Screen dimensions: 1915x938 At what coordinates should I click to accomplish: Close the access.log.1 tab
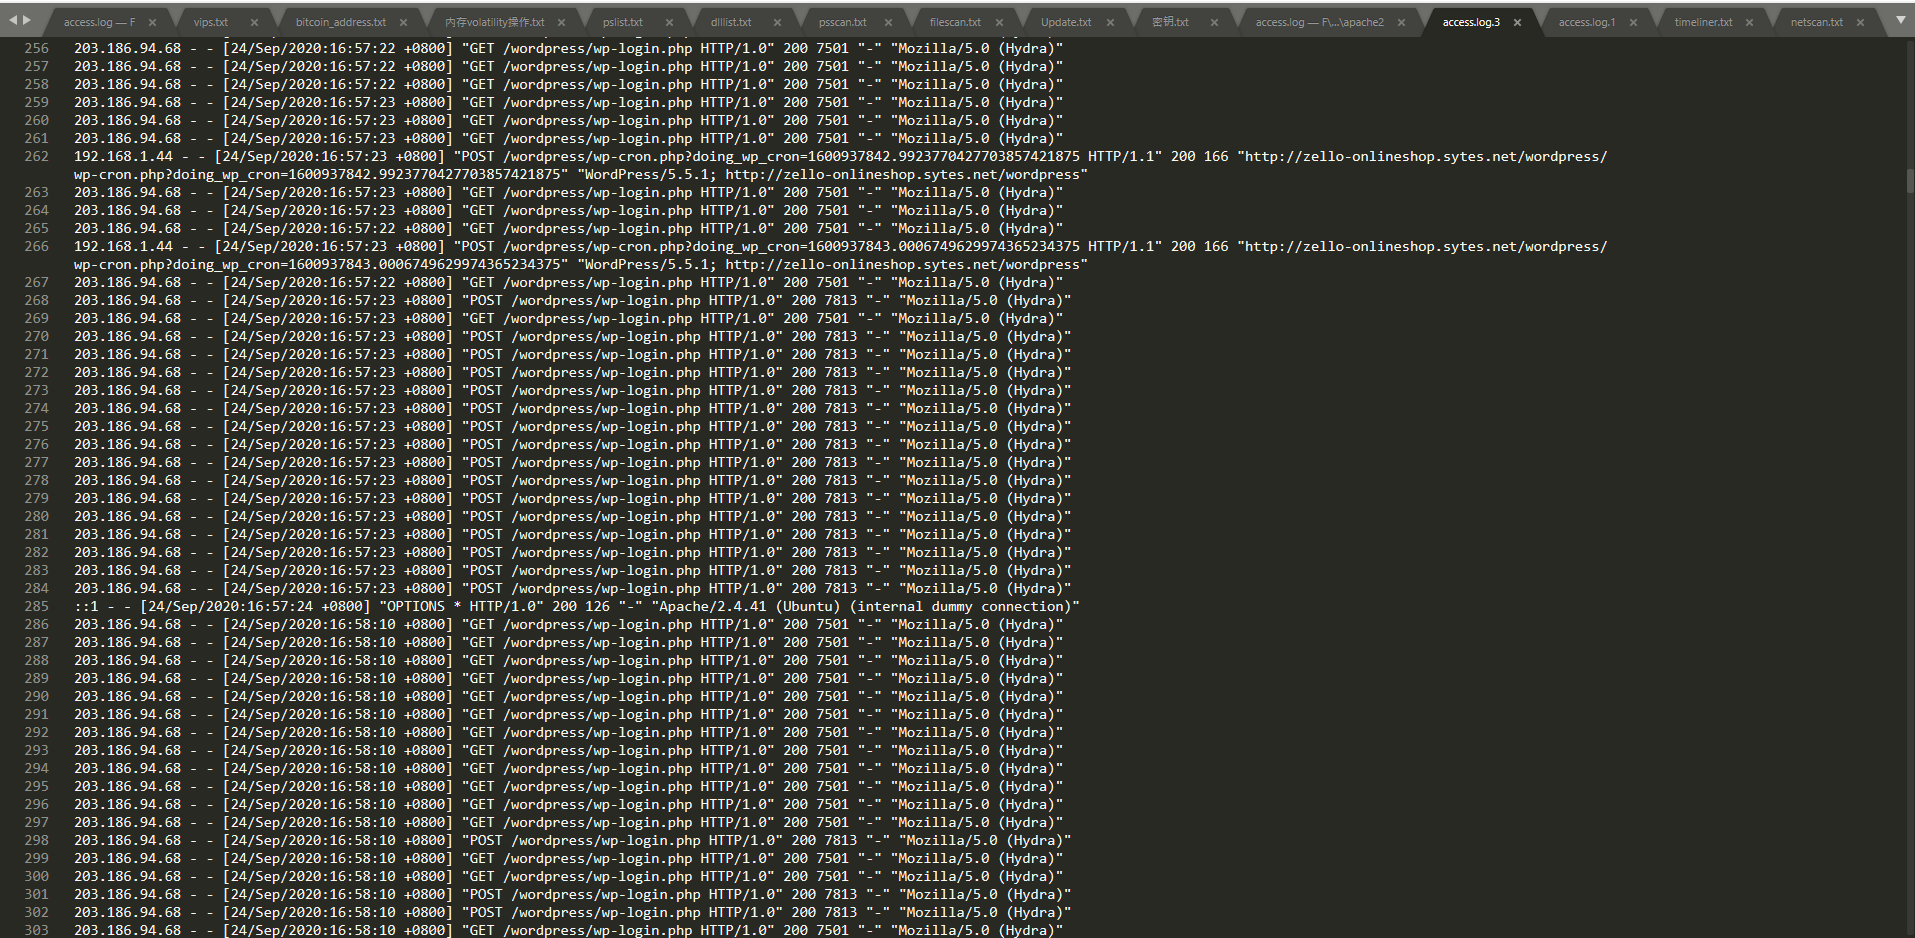click(x=1633, y=22)
